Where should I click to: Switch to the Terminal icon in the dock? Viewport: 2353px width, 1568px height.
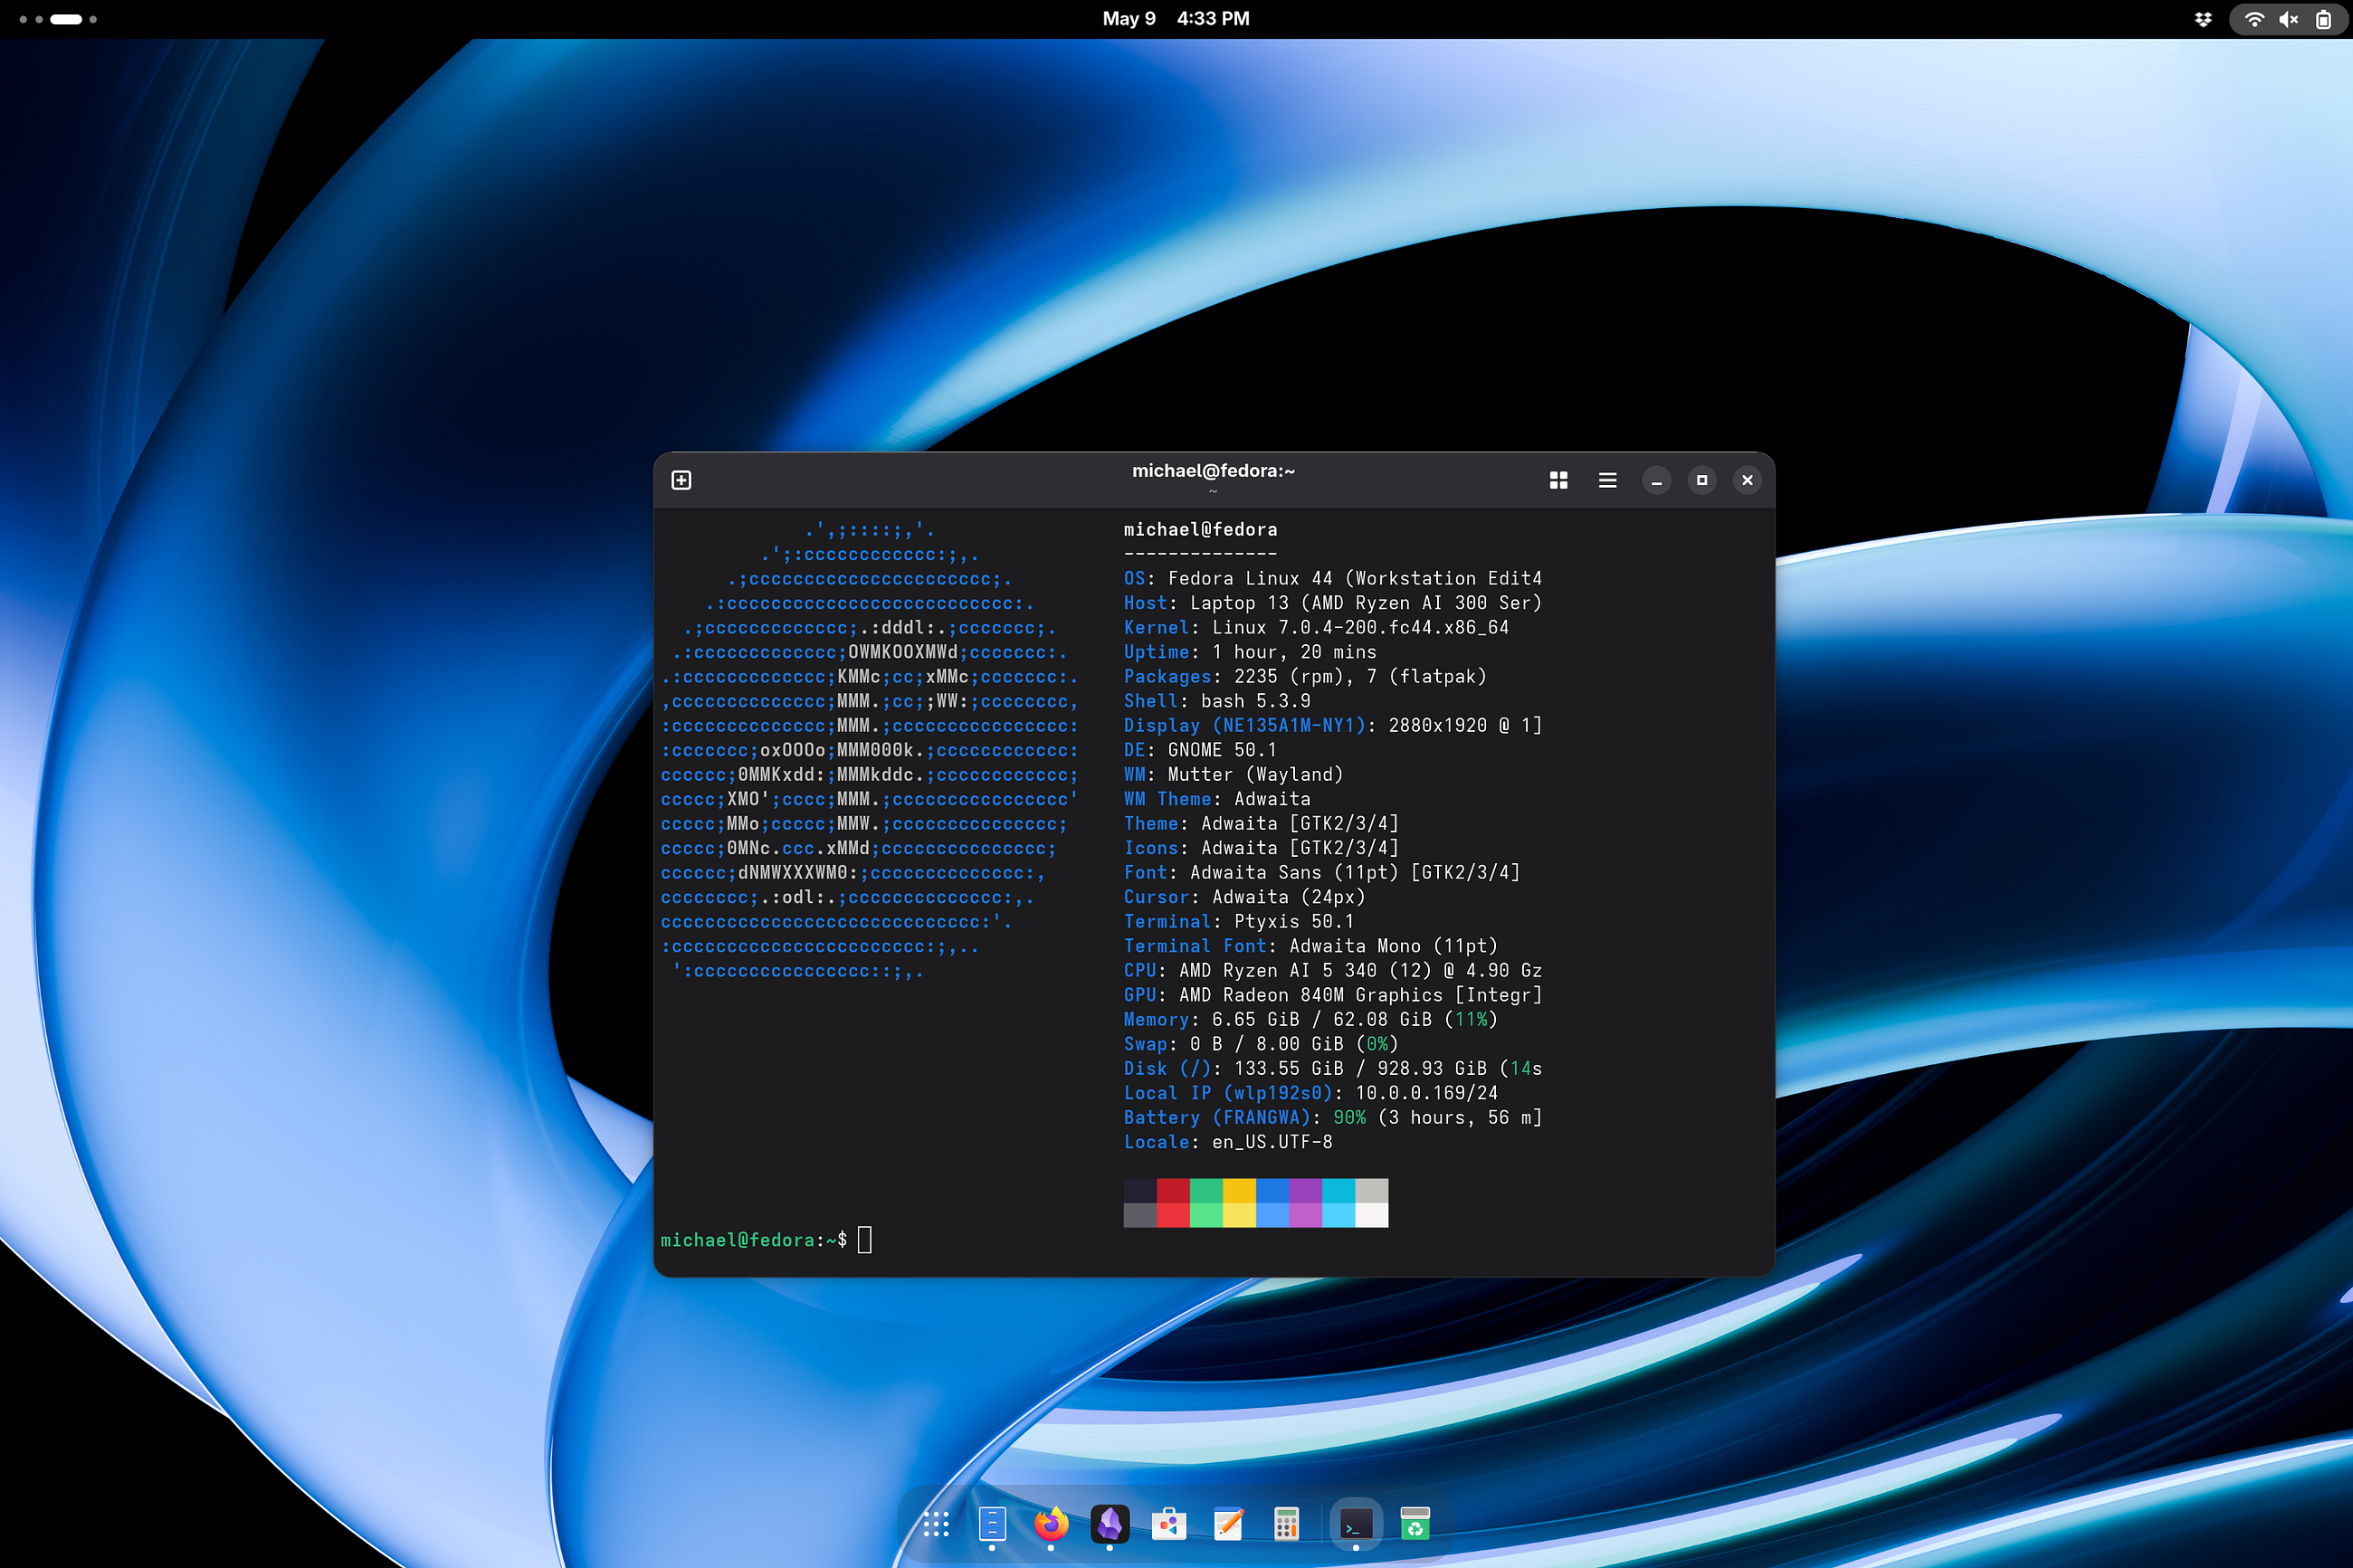click(x=1355, y=1523)
